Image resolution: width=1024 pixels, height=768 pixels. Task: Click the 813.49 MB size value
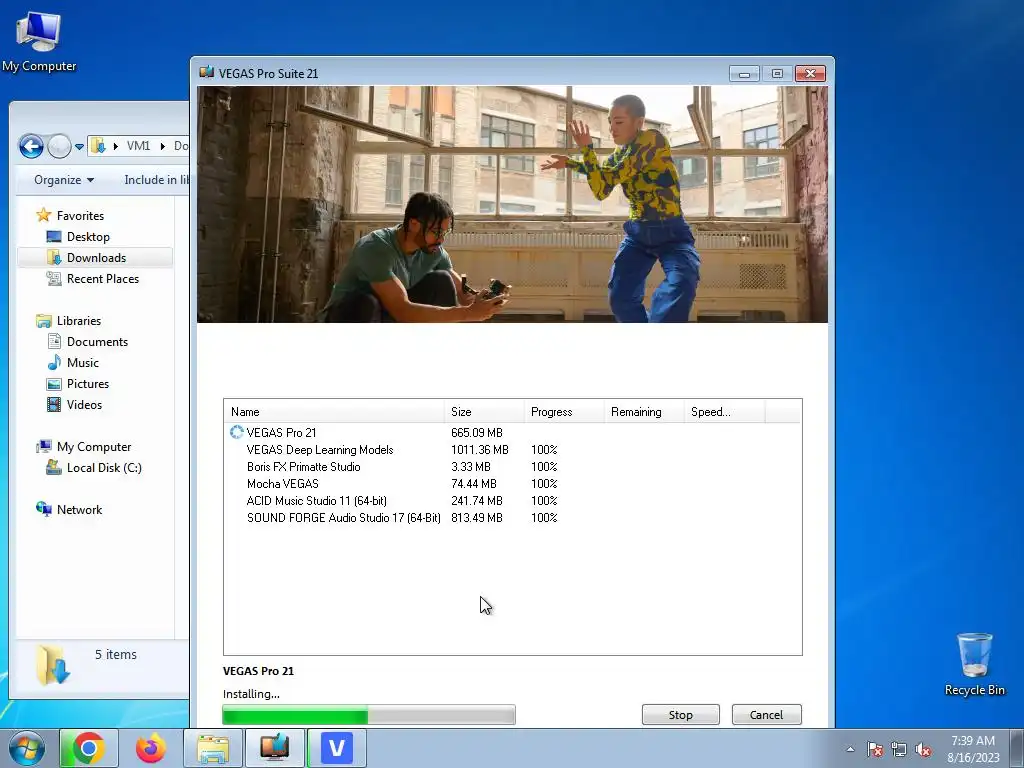click(x=477, y=517)
